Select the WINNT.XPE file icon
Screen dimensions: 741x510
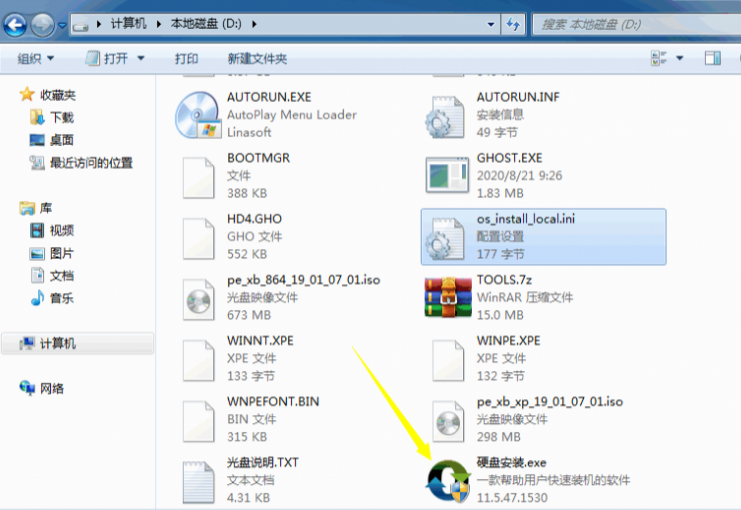[198, 361]
